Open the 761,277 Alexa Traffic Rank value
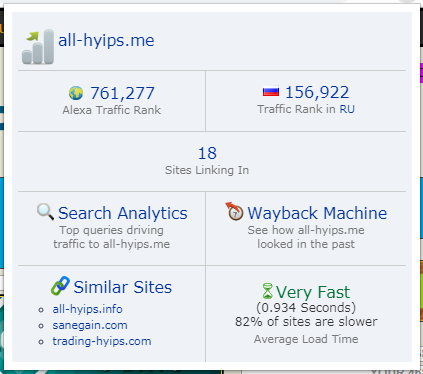The height and width of the screenshot is (374, 423). [122, 93]
